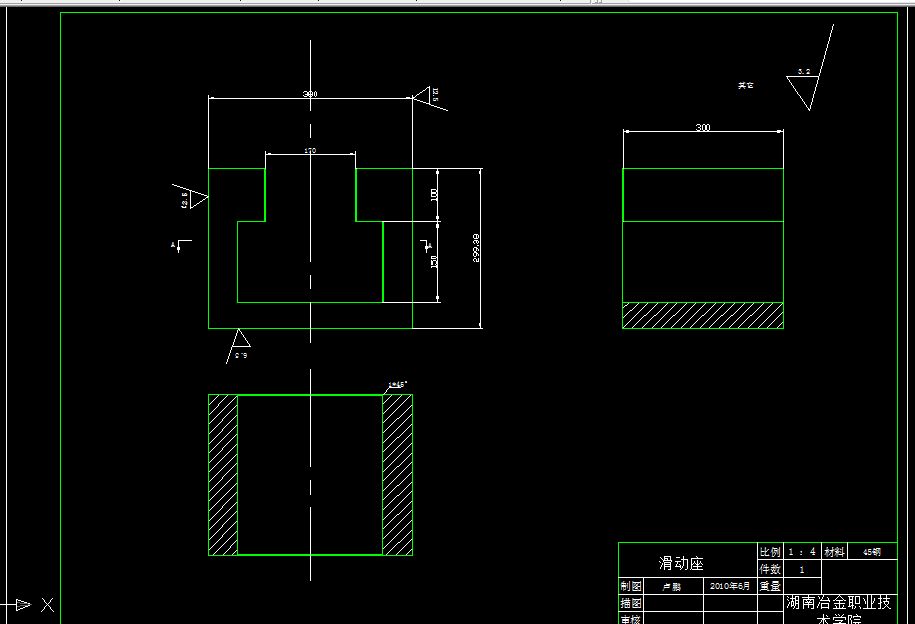The height and width of the screenshot is (624, 915).
Task: Select the 比例 title block cell
Action: (770, 552)
